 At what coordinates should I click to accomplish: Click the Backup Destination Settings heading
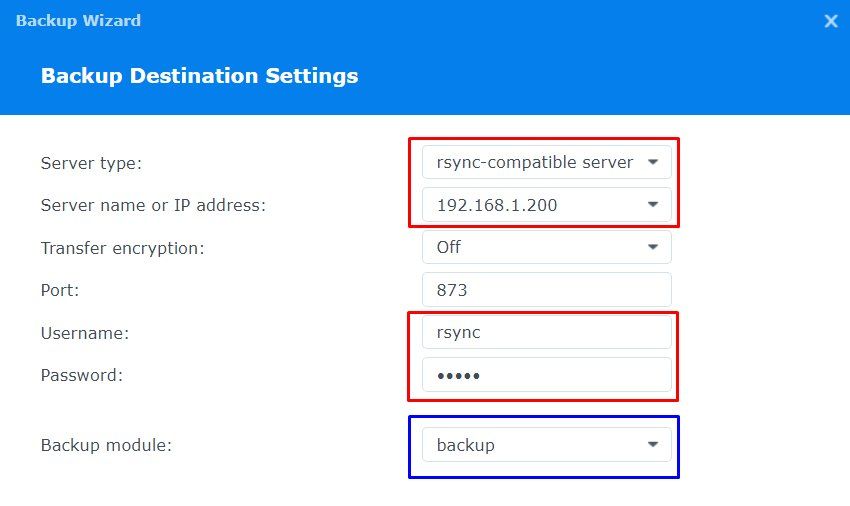[199, 76]
